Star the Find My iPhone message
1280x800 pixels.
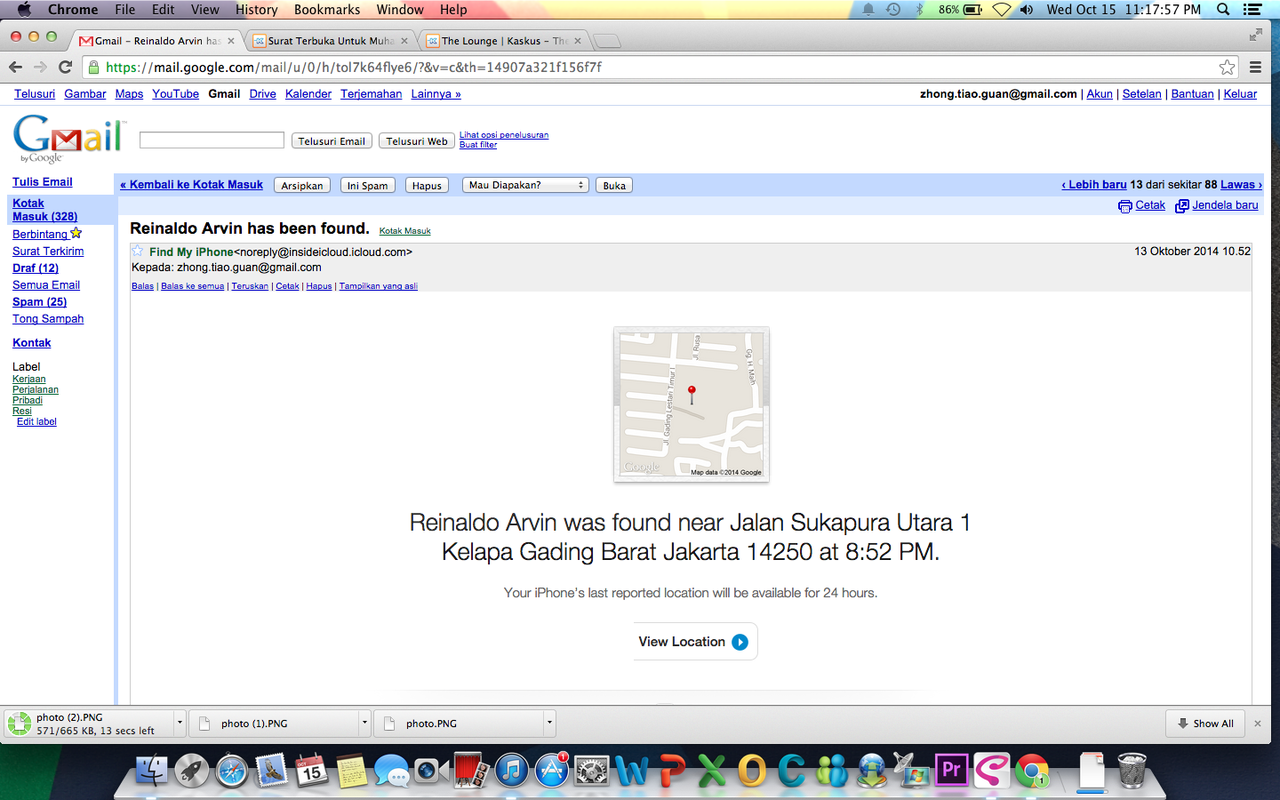click(x=138, y=251)
